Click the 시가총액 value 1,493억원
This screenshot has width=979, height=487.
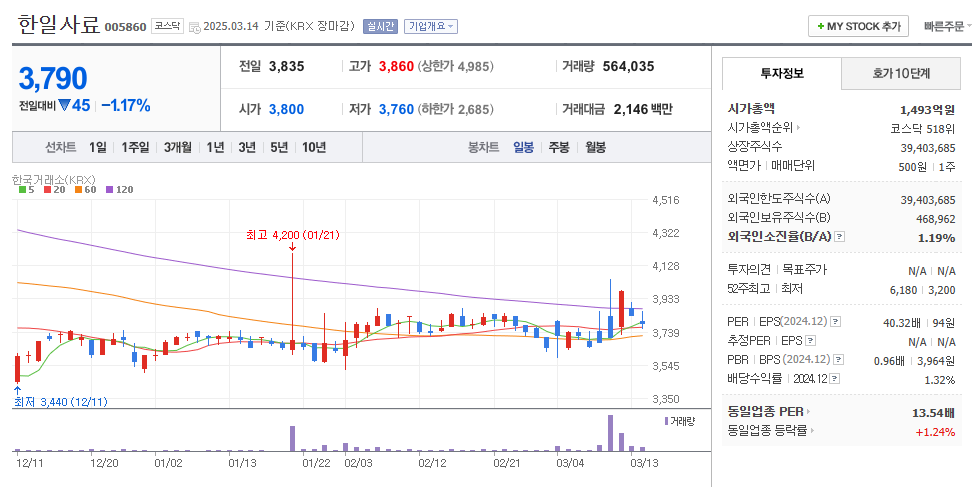[928, 110]
